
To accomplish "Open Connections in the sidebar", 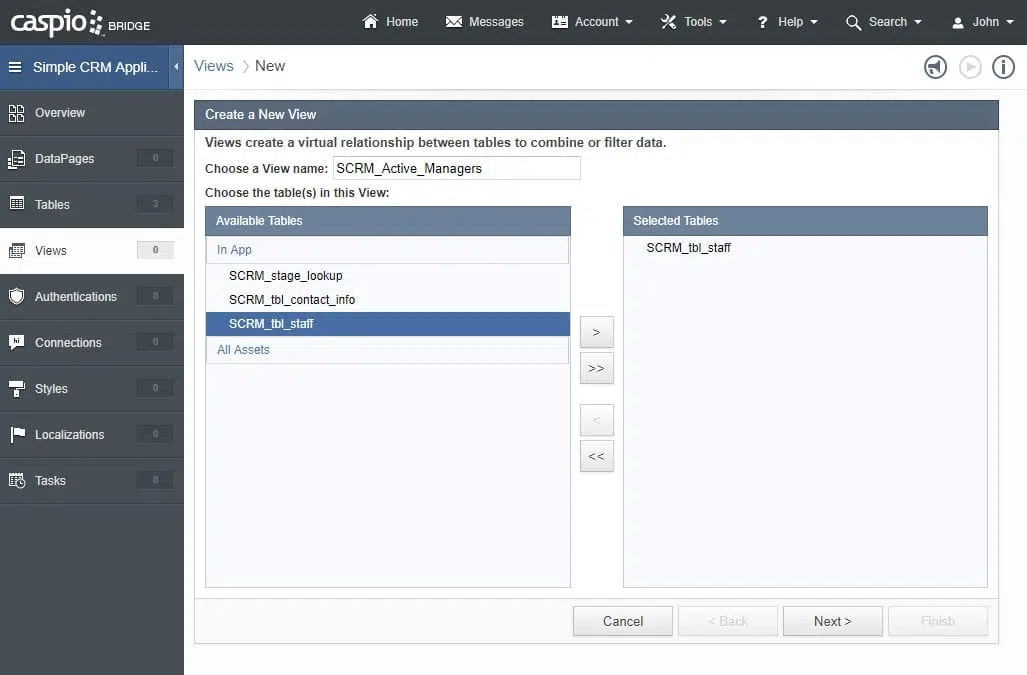I will tap(68, 343).
